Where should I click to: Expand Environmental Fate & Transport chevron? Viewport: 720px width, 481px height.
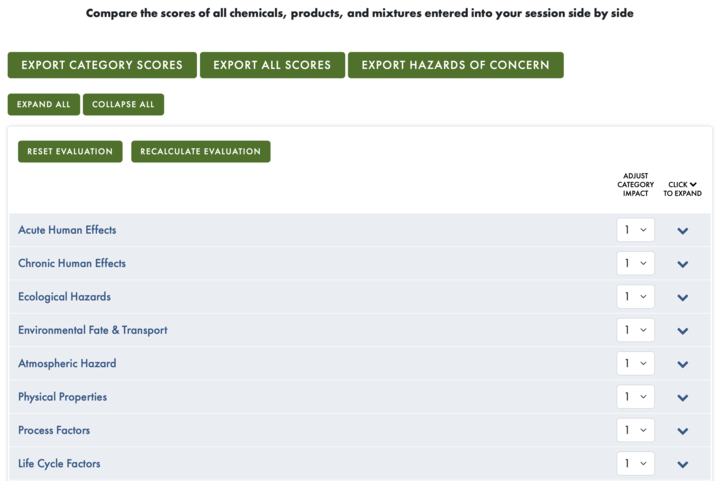(682, 331)
